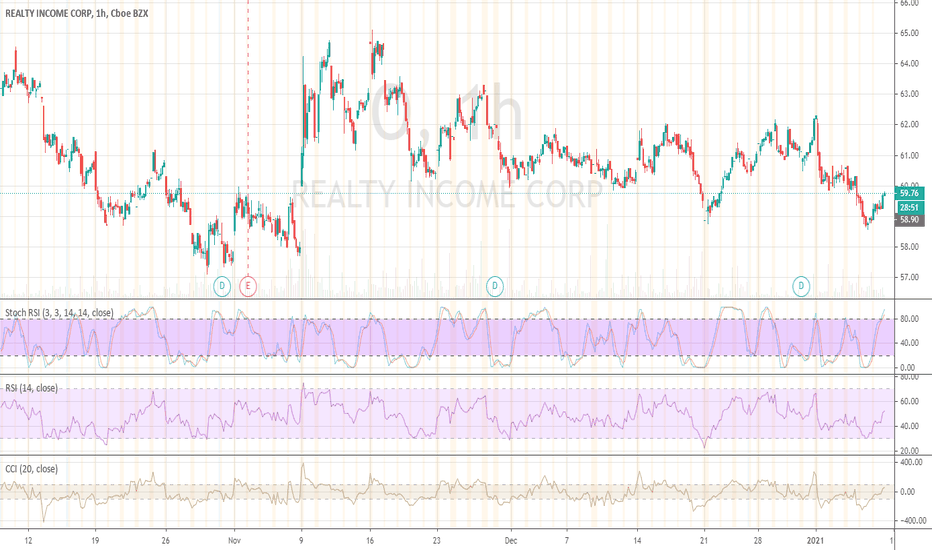Click 65.00 on the price axis
932x550 pixels.
coord(909,33)
